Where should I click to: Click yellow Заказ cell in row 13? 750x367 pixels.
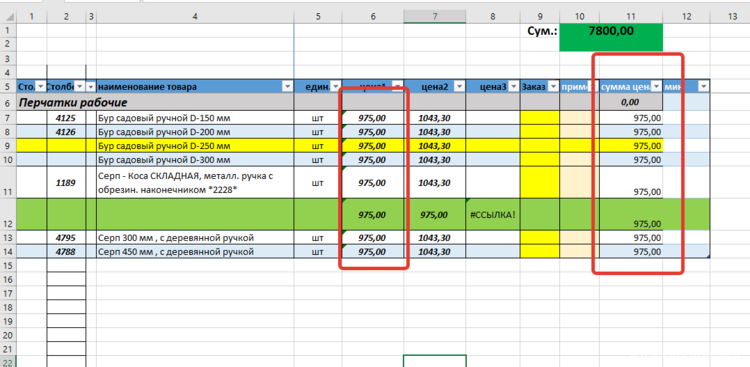point(540,238)
